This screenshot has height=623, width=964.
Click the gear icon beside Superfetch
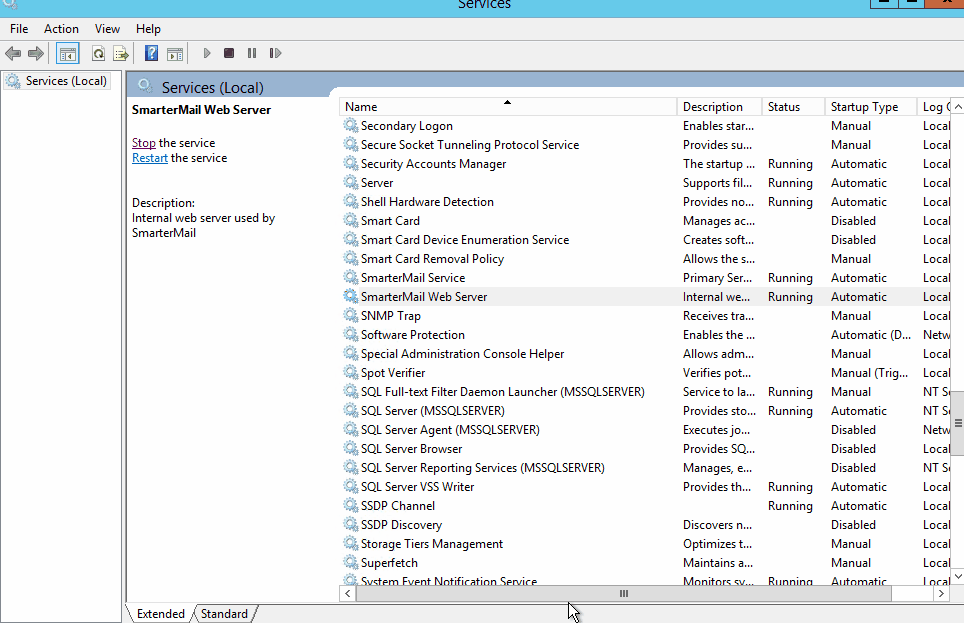tap(350, 563)
